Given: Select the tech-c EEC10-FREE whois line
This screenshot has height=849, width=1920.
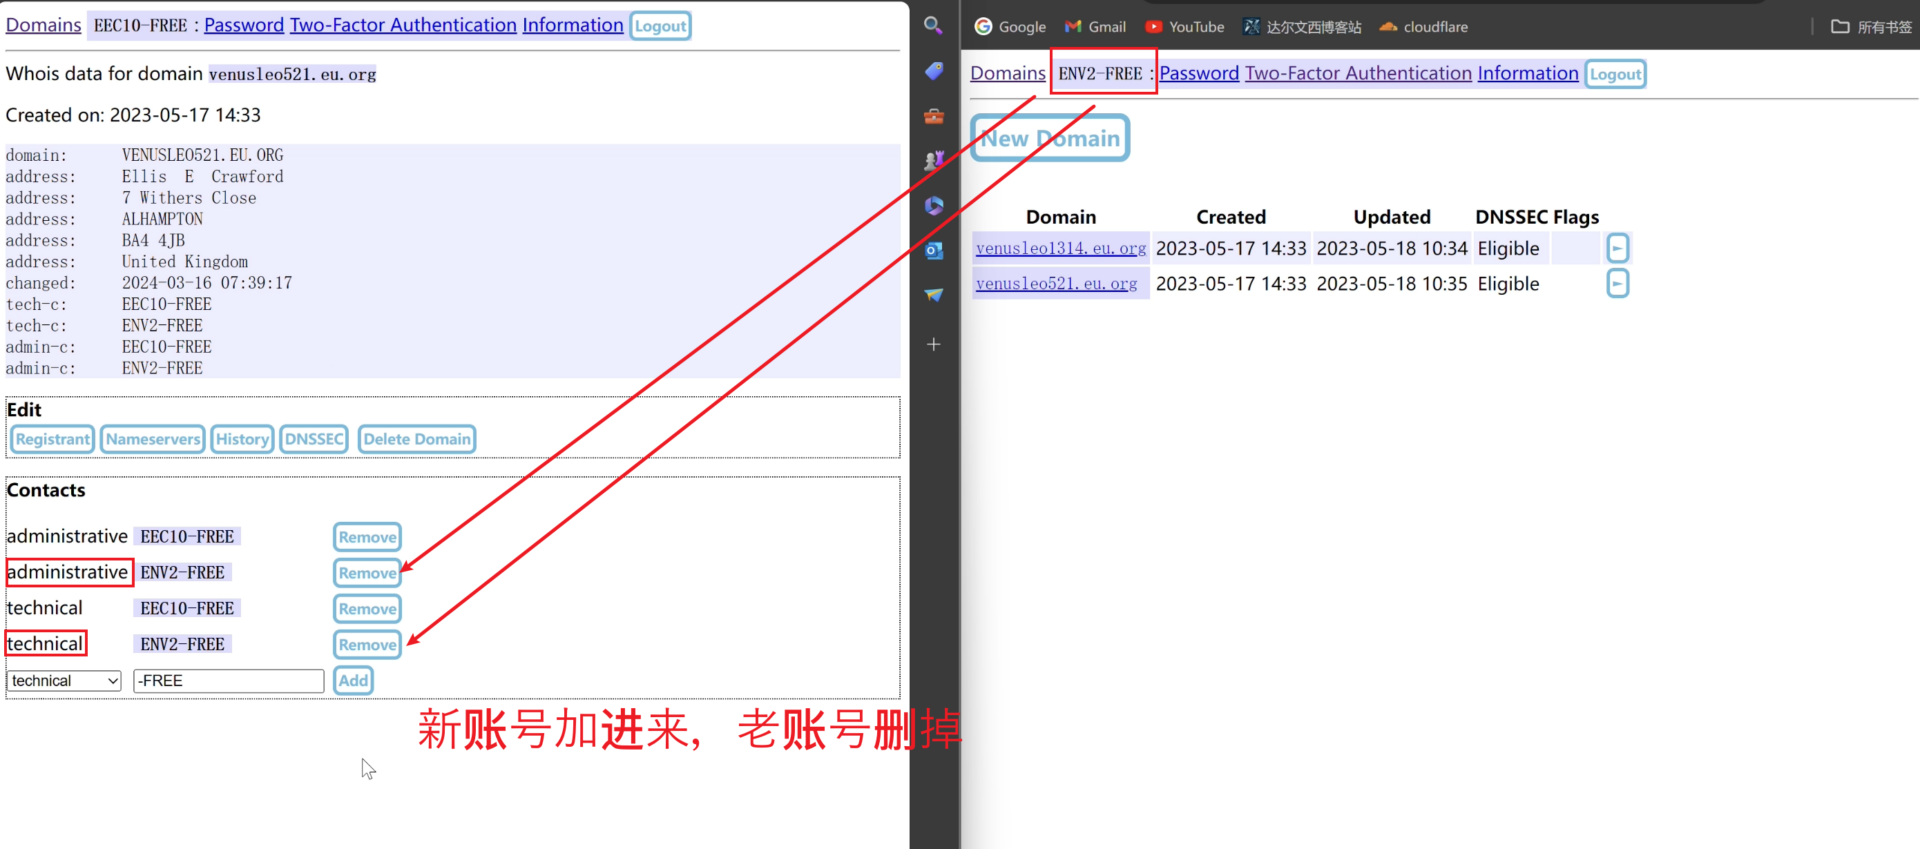Looking at the screenshot, I should tap(109, 304).
